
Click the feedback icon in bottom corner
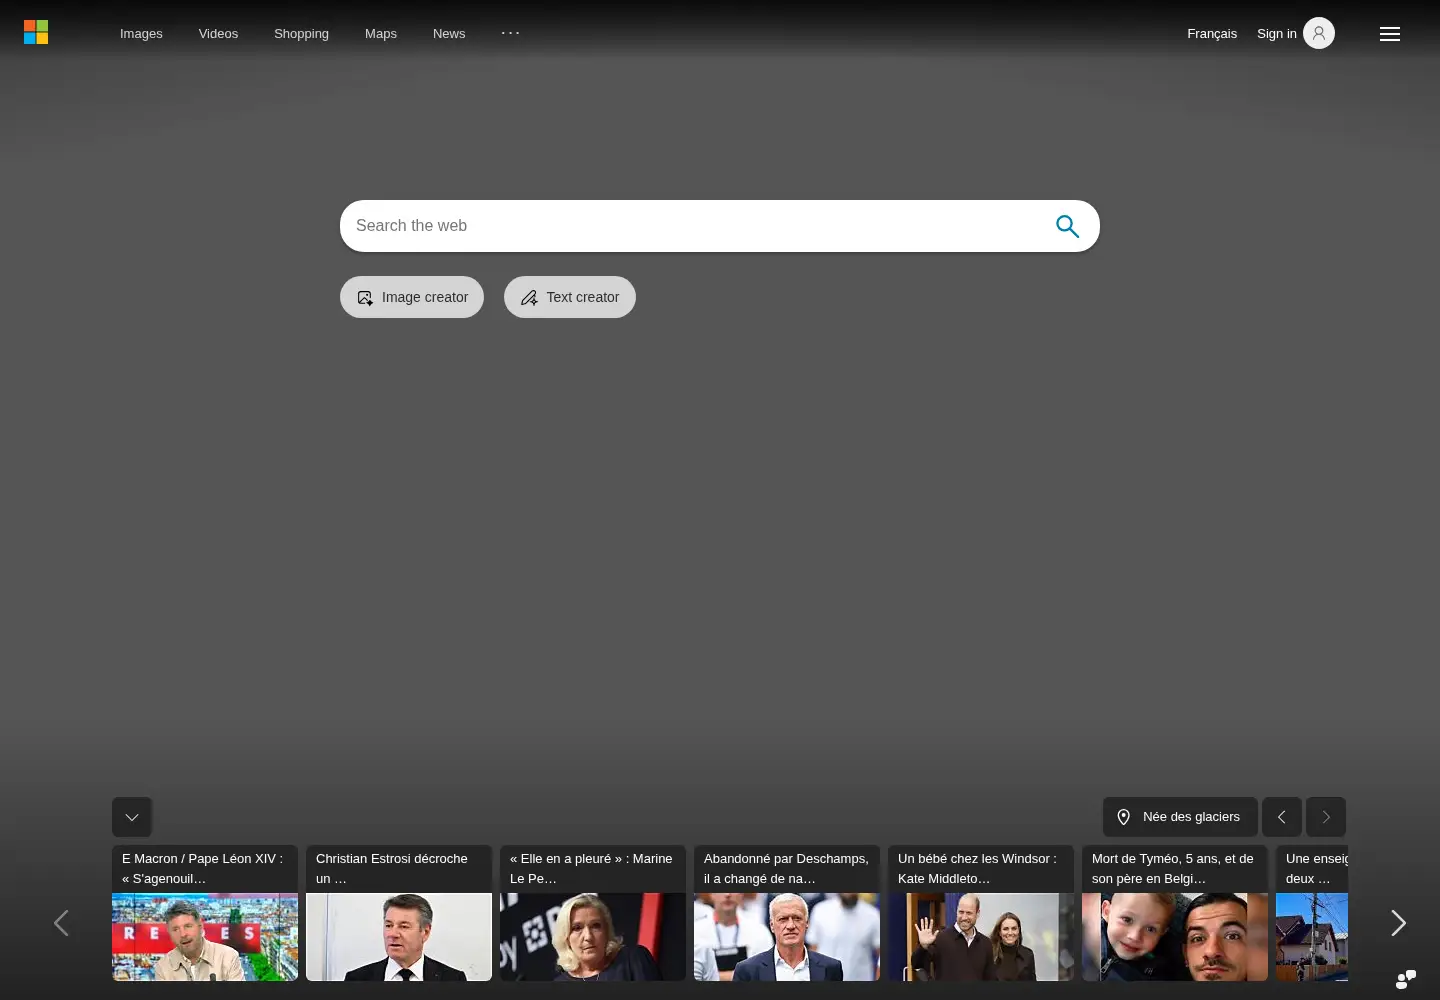point(1406,979)
